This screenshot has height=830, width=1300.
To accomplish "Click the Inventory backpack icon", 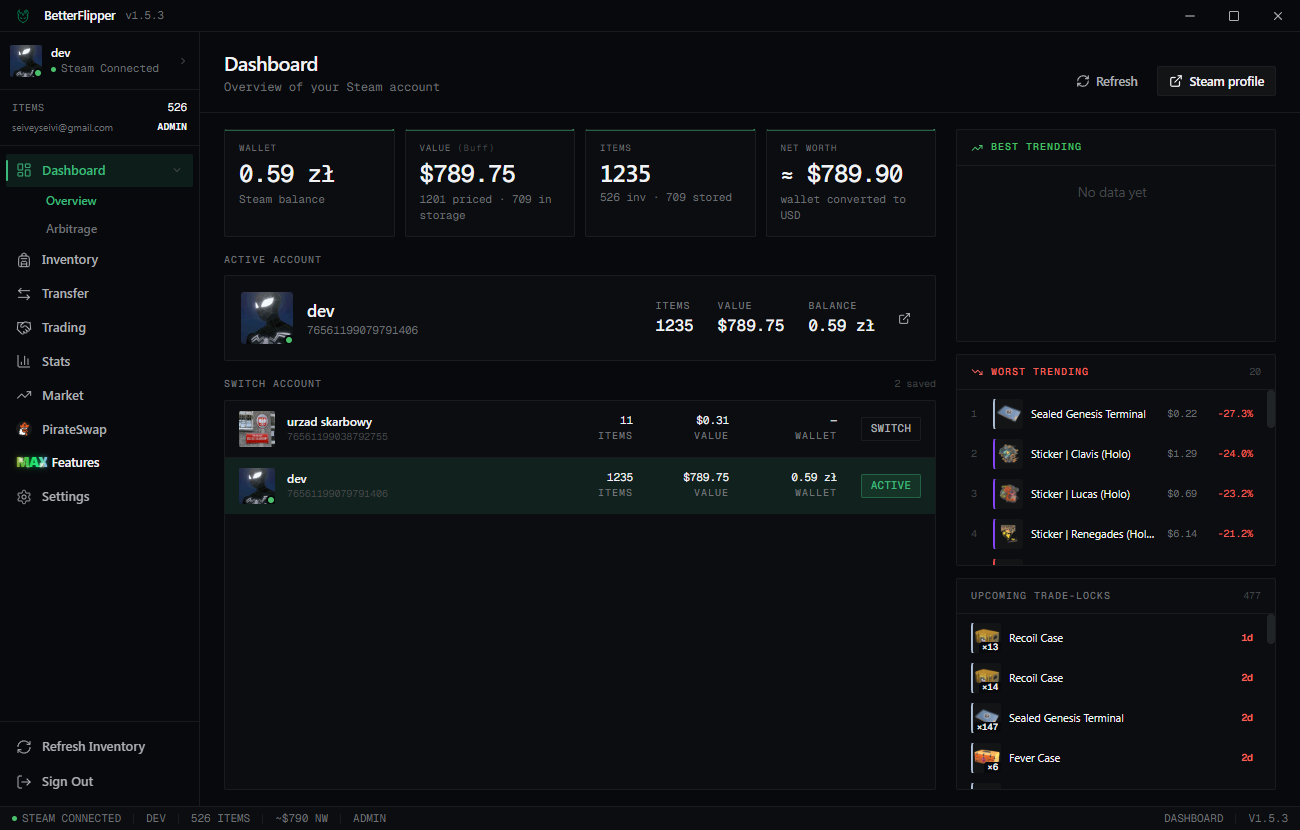I will click(x=24, y=260).
